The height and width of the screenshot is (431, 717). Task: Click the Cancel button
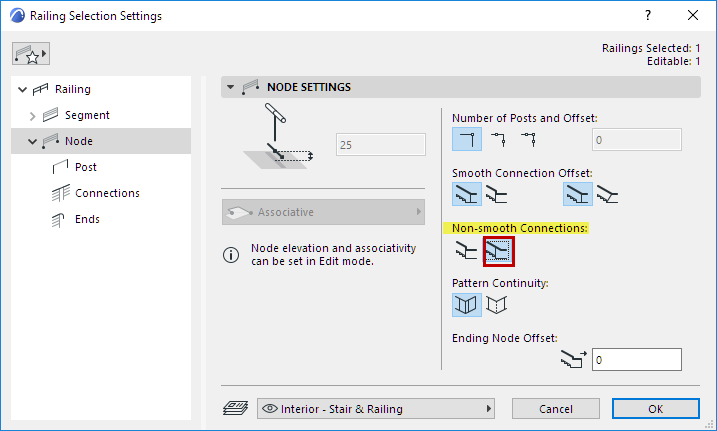(556, 408)
